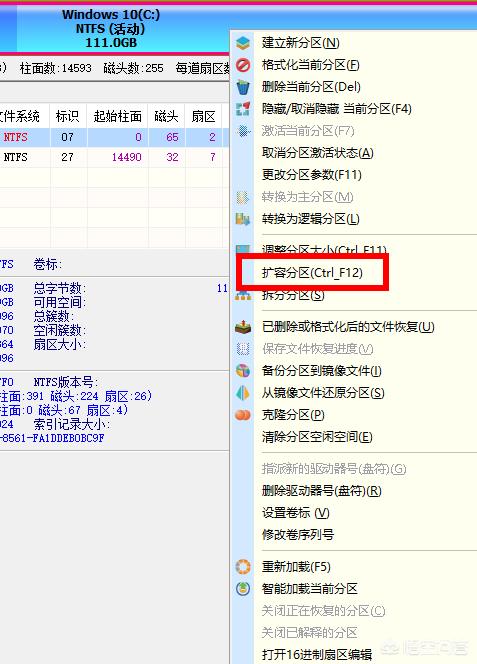Select 建立新分区(N) menu entry
The height and width of the screenshot is (664, 477).
tap(300, 43)
